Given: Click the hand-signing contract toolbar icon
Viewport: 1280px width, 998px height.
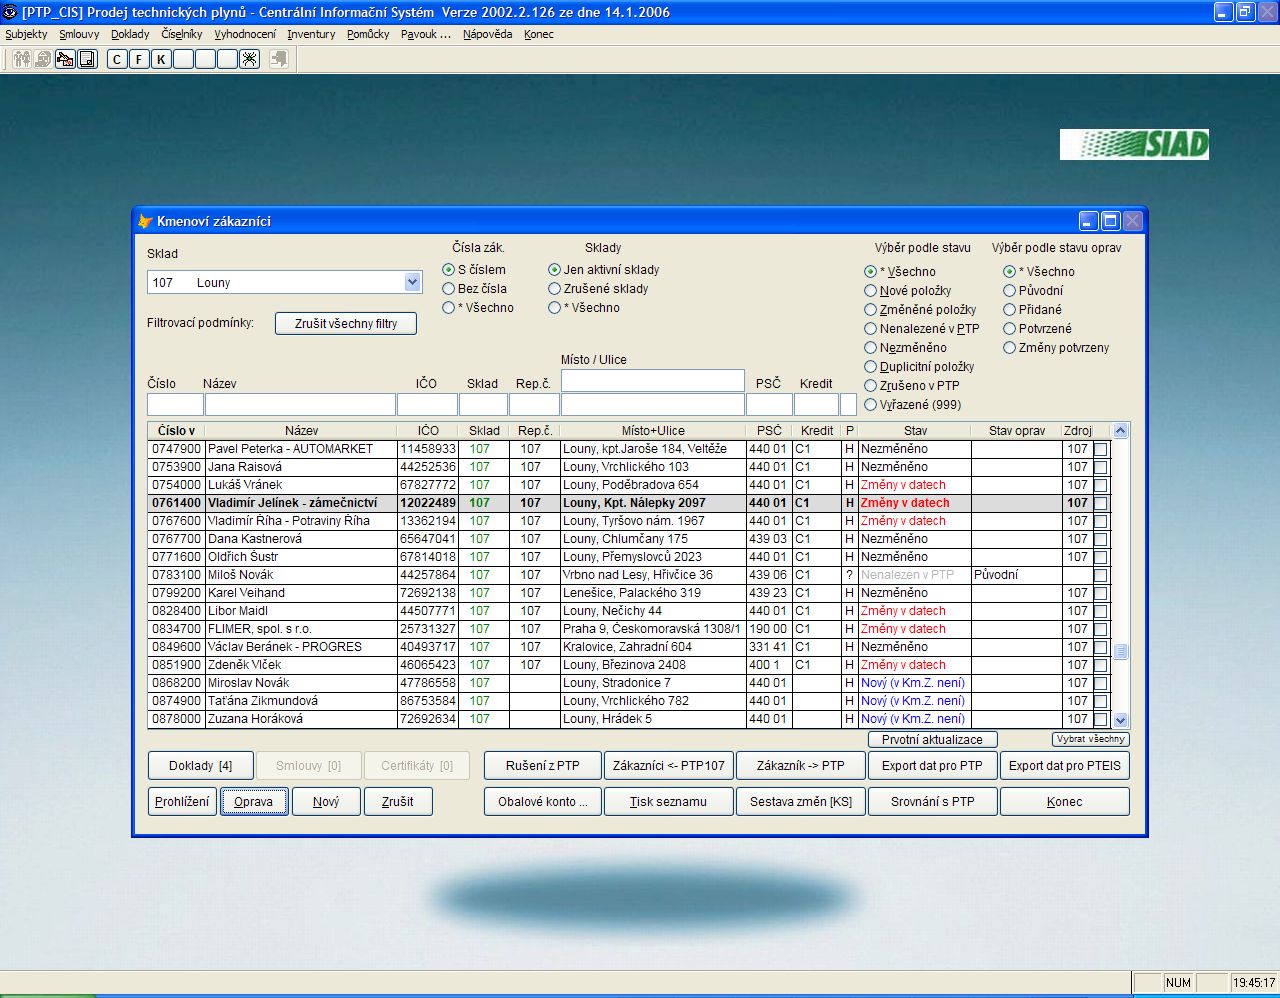Looking at the screenshot, I should 65,59.
